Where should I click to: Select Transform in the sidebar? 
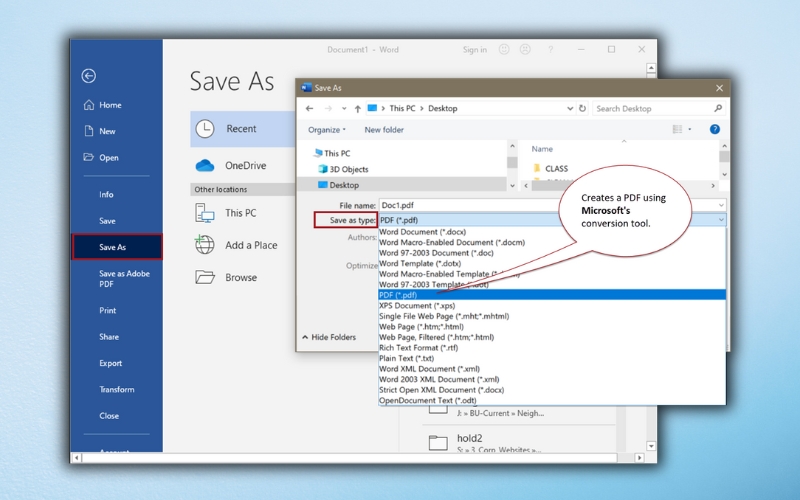pyautogui.click(x=117, y=389)
